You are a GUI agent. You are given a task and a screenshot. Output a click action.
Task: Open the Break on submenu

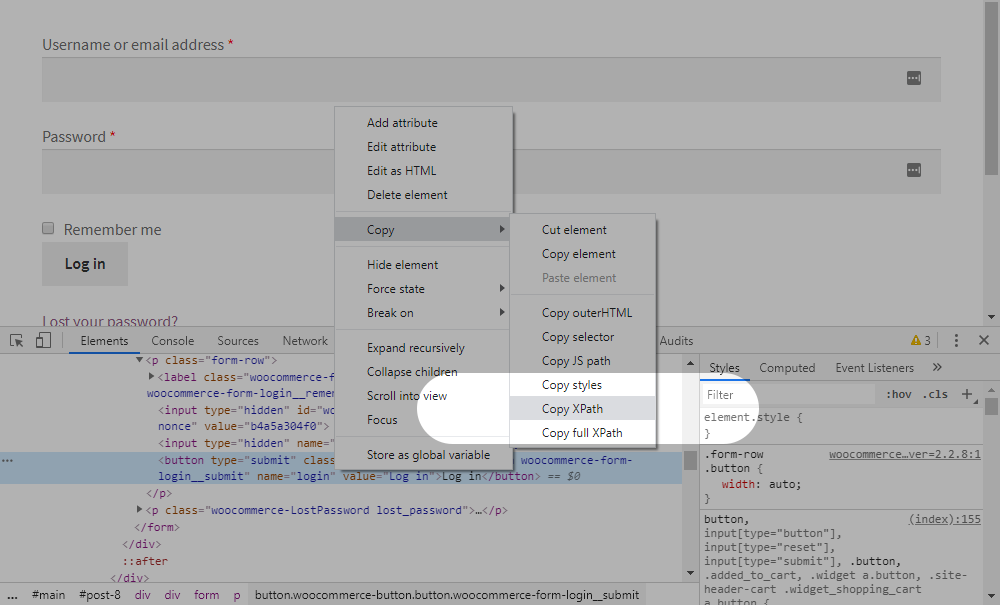423,312
